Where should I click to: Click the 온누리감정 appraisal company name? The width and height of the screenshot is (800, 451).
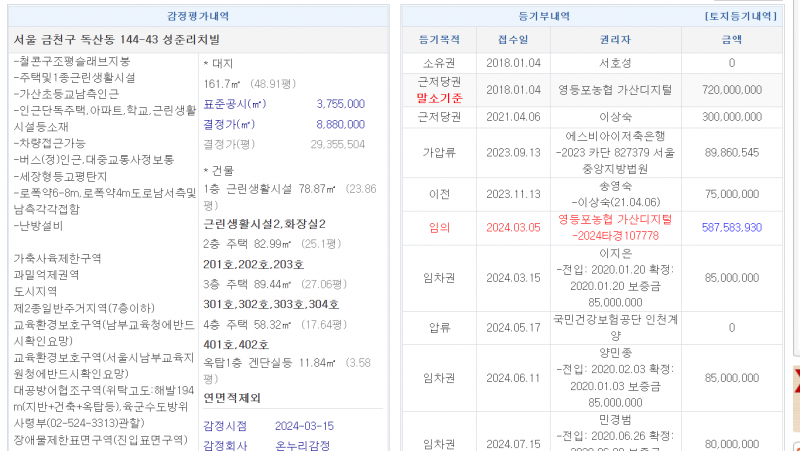pyautogui.click(x=303, y=444)
